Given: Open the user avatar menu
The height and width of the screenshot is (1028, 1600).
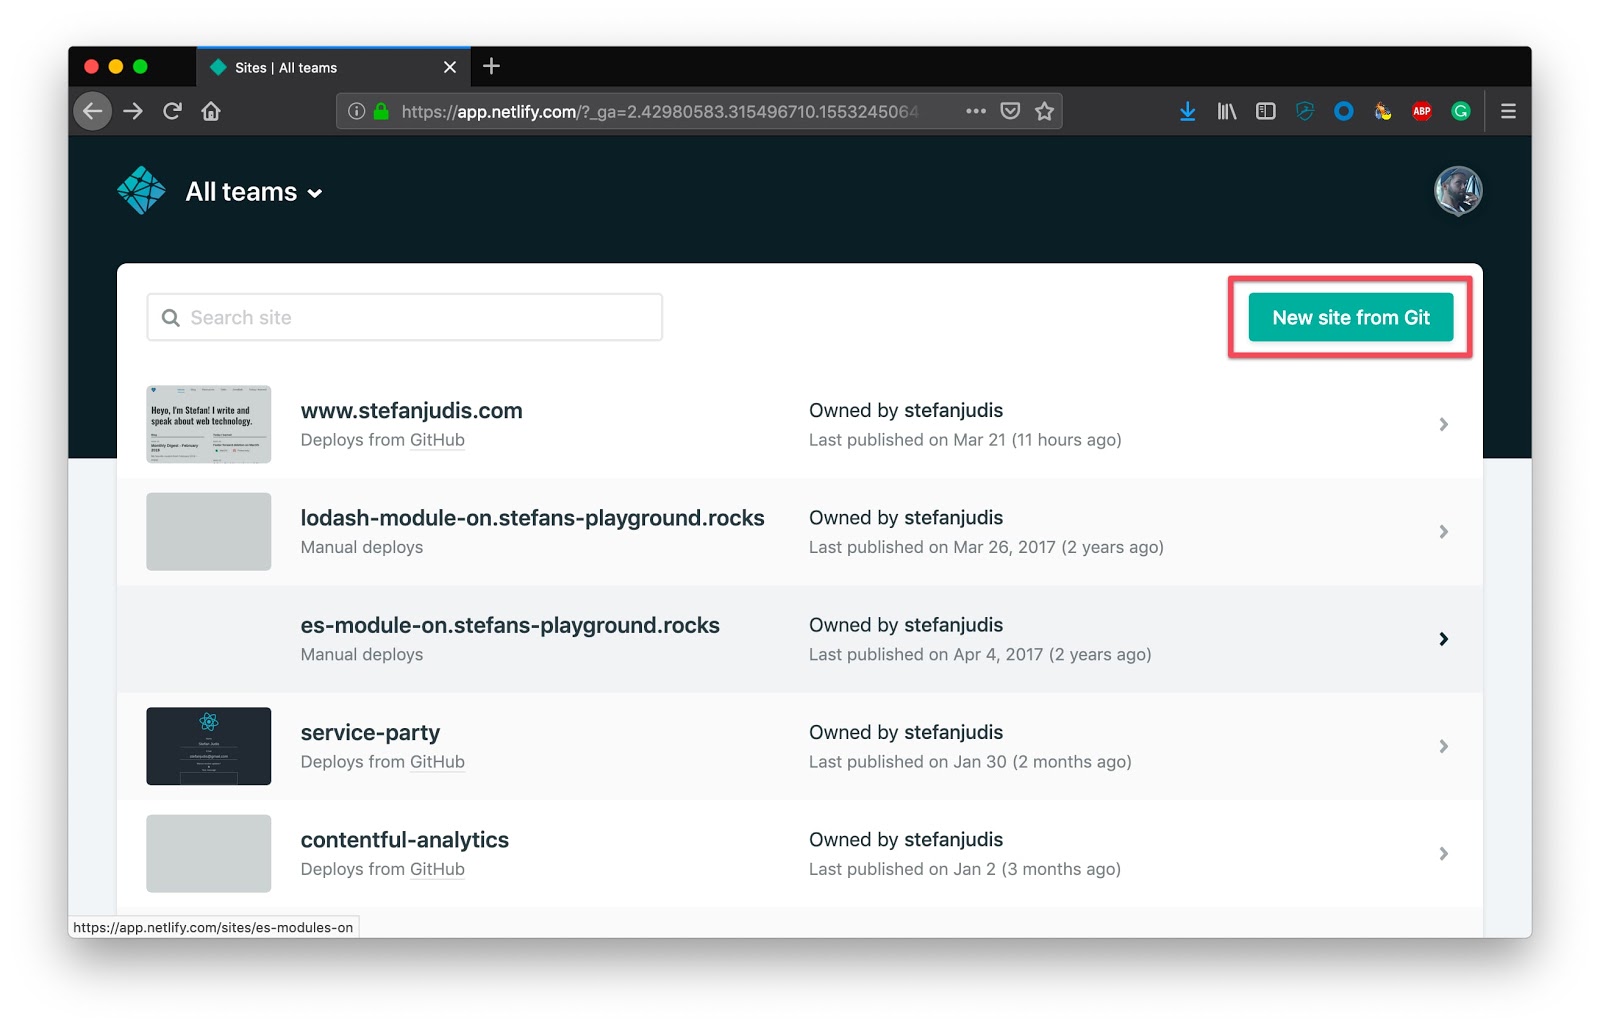Looking at the screenshot, I should pos(1458,191).
